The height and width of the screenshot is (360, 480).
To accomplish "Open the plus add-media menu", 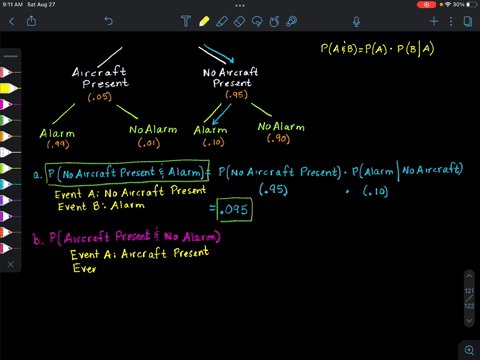I will pos(434,22).
